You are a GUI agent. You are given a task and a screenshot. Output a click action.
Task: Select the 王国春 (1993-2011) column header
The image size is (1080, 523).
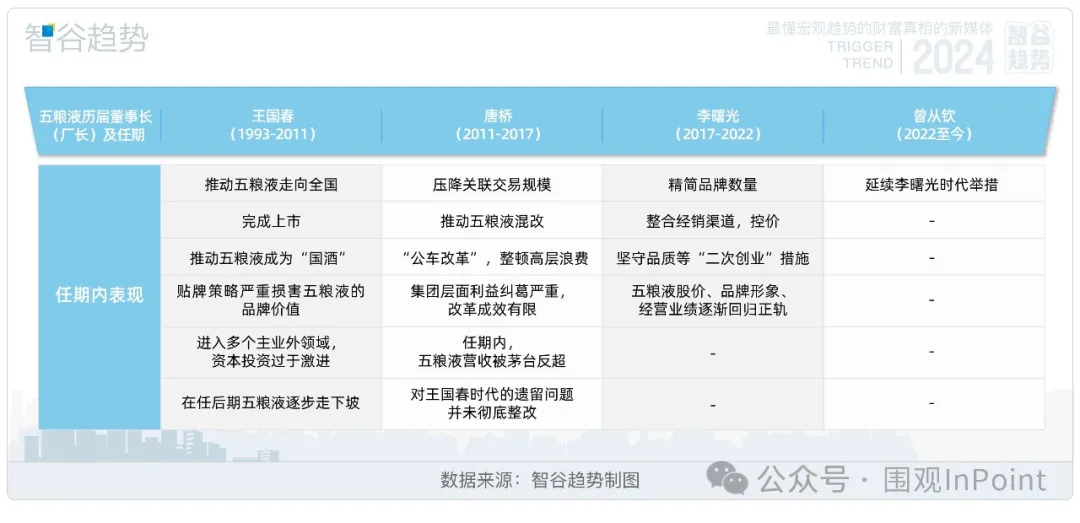271,125
